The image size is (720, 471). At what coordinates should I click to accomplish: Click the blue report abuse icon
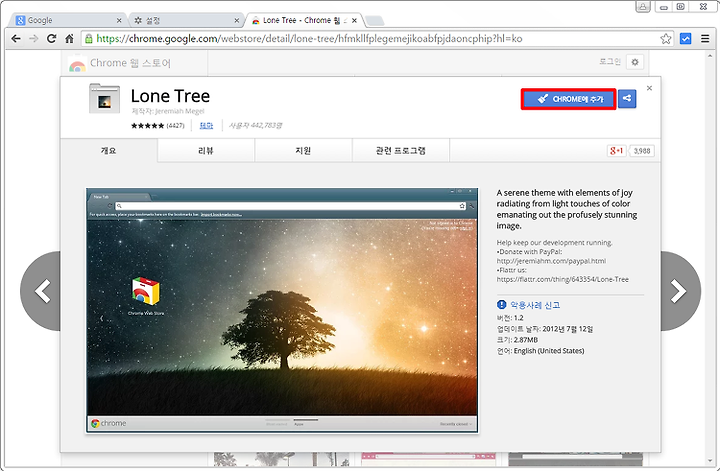coord(501,304)
